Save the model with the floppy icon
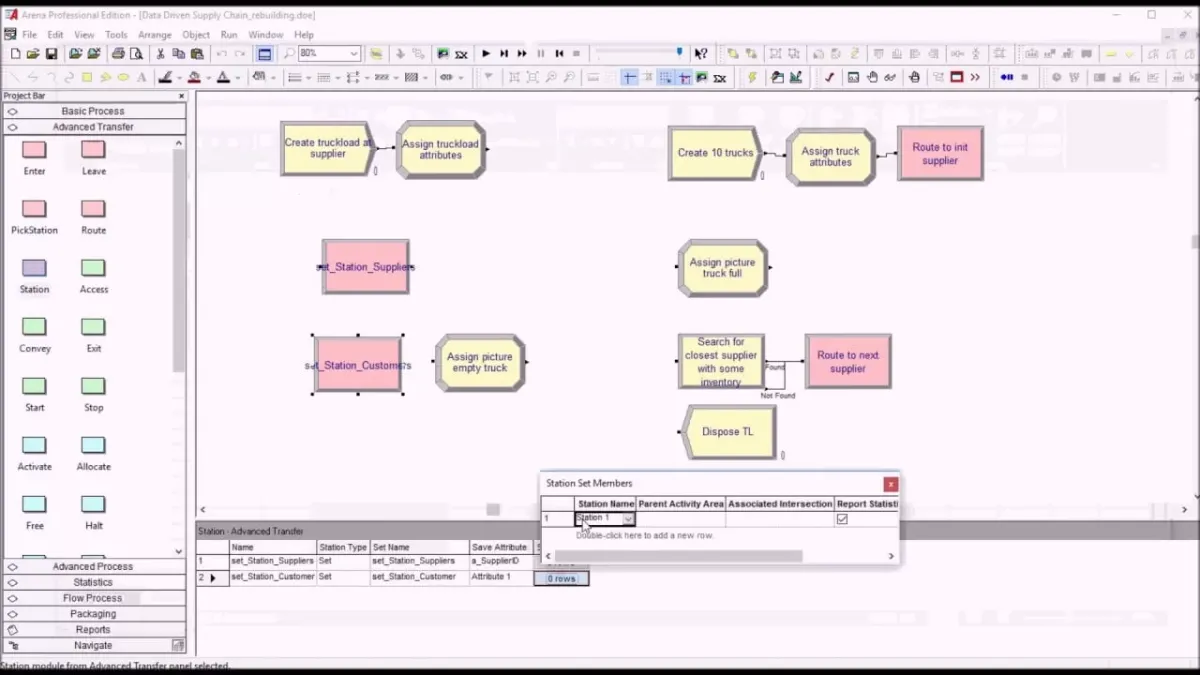The width and height of the screenshot is (1200, 675). (50, 53)
